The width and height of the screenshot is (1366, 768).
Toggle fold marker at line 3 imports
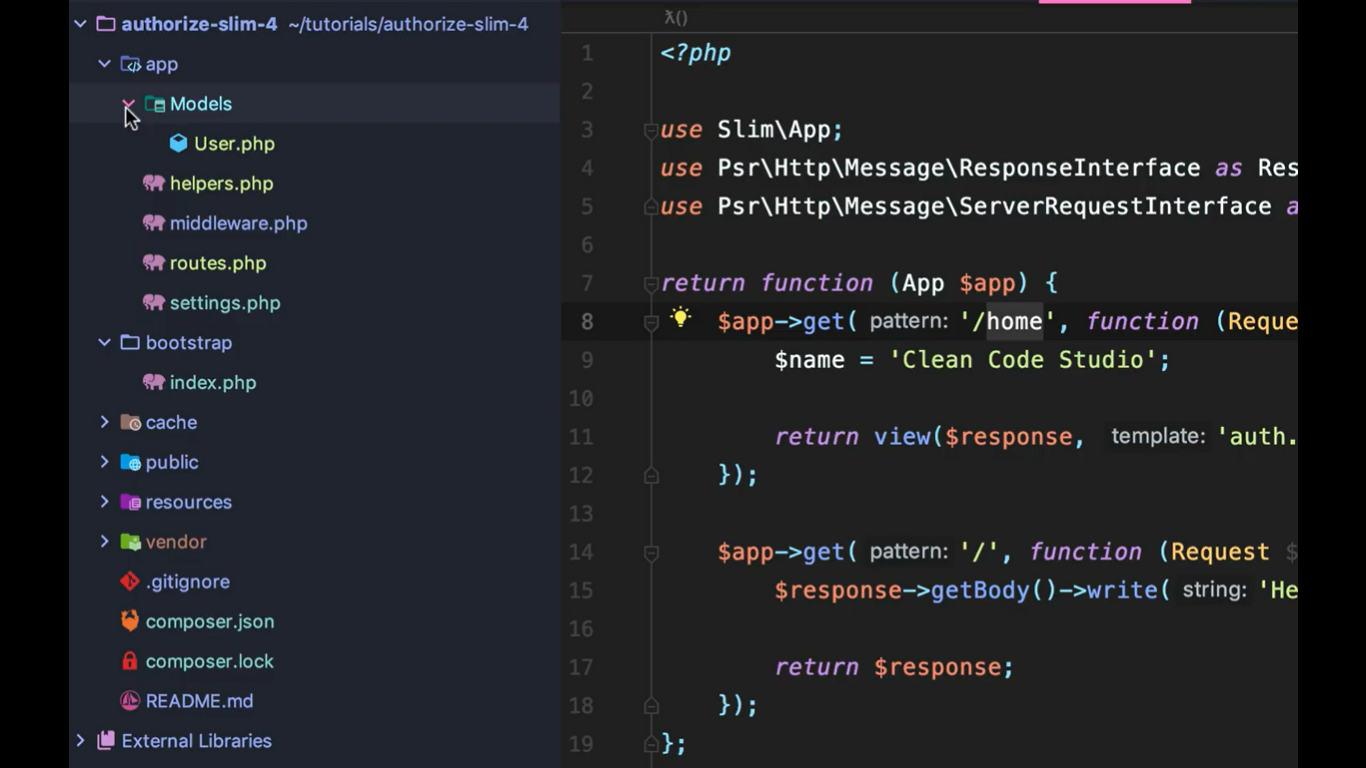click(651, 130)
